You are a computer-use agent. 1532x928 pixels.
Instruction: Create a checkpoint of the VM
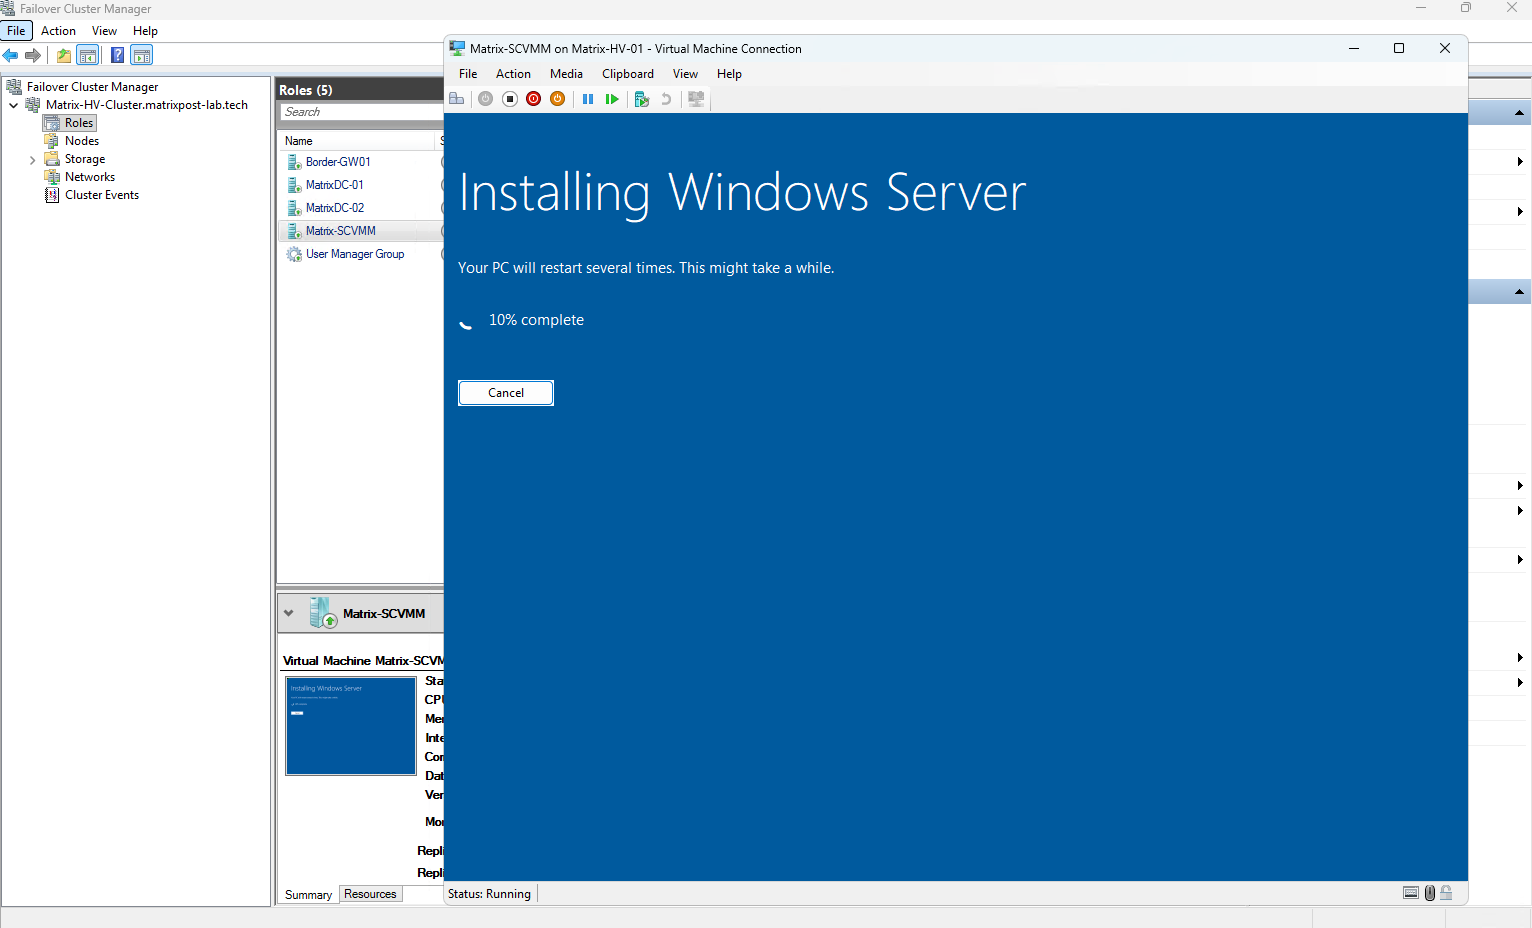pyautogui.click(x=642, y=99)
